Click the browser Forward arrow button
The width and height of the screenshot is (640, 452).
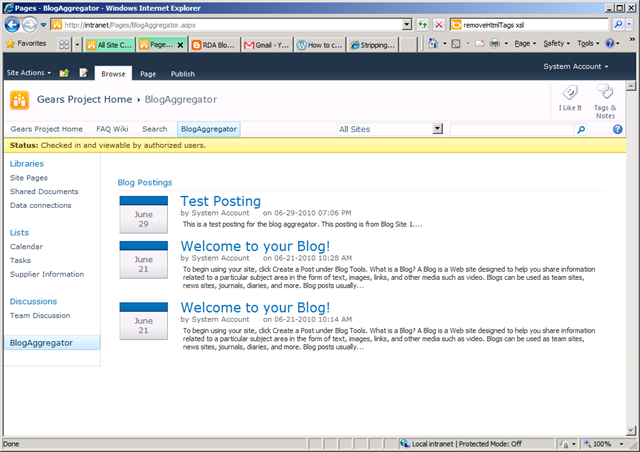[x=29, y=25]
